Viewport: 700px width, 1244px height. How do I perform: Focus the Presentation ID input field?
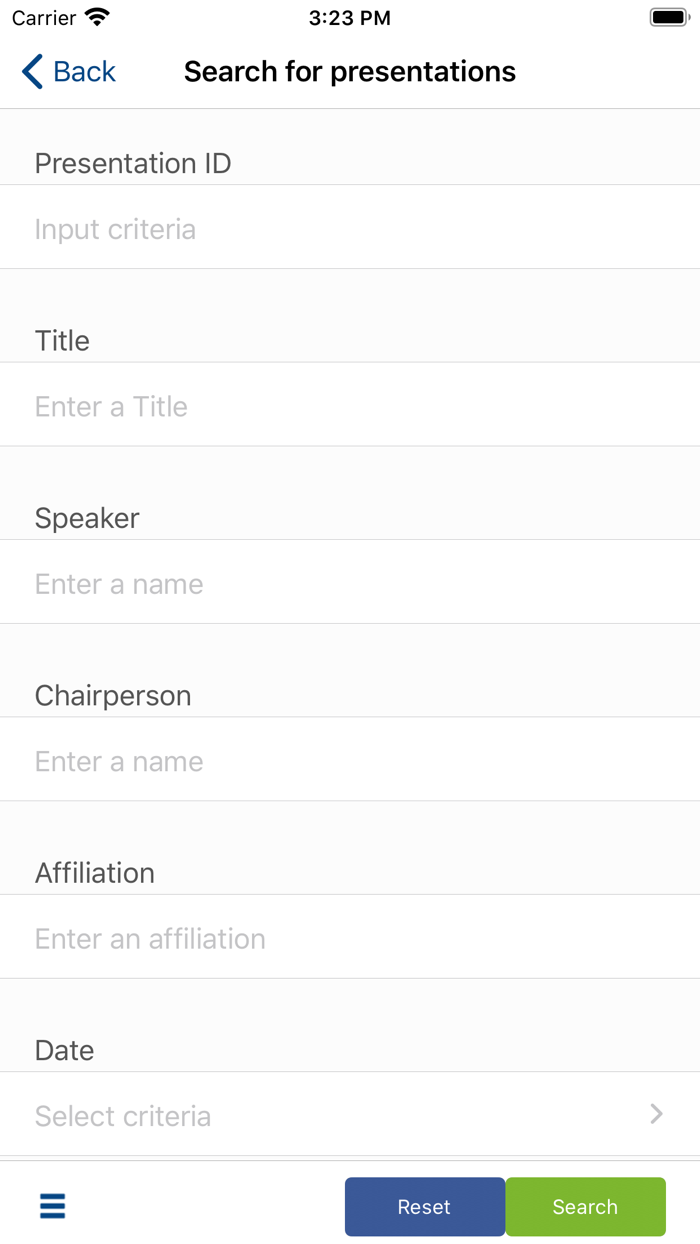(x=350, y=229)
